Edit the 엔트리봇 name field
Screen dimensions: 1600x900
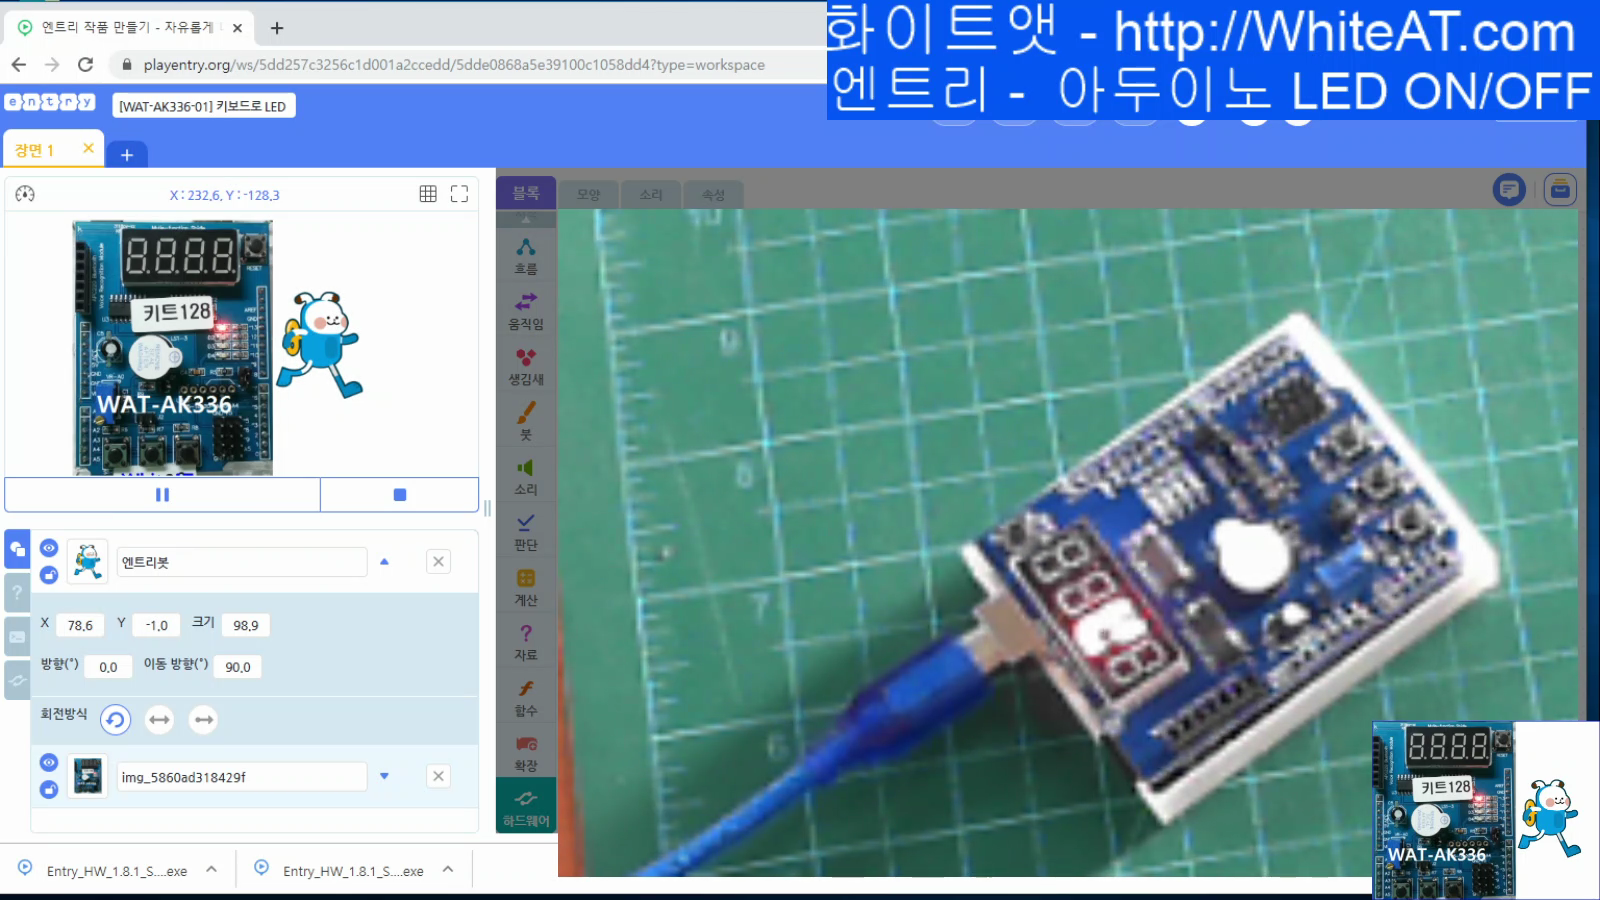coord(241,562)
